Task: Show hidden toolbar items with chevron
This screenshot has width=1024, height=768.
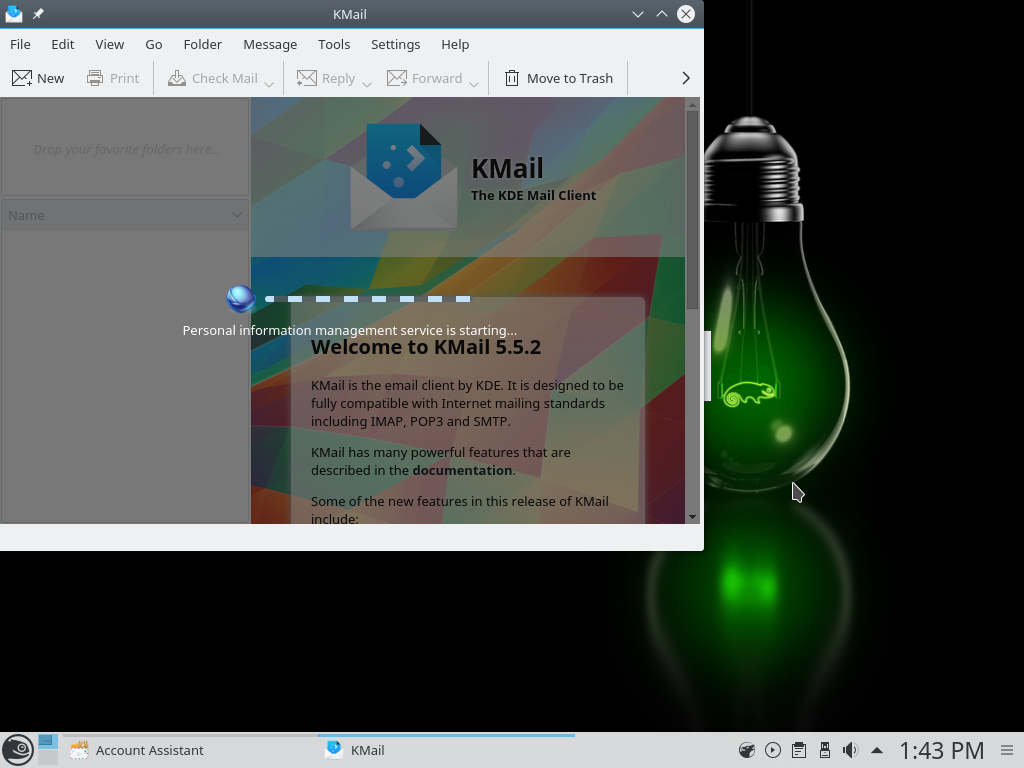Action: (686, 78)
